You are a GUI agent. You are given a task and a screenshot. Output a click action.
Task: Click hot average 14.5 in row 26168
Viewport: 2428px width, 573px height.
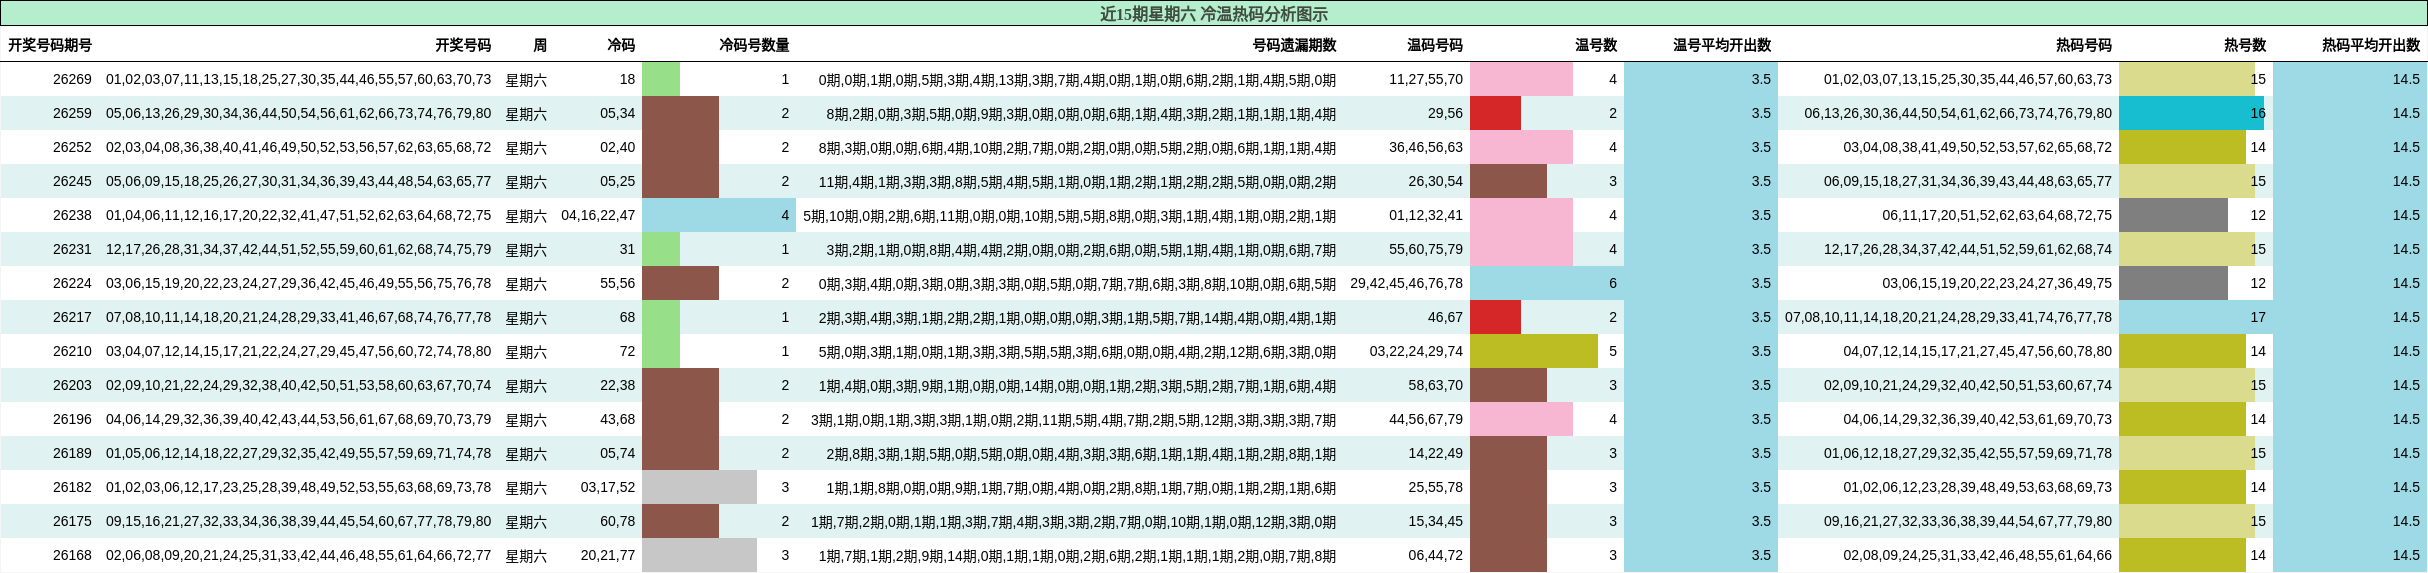pos(2406,555)
